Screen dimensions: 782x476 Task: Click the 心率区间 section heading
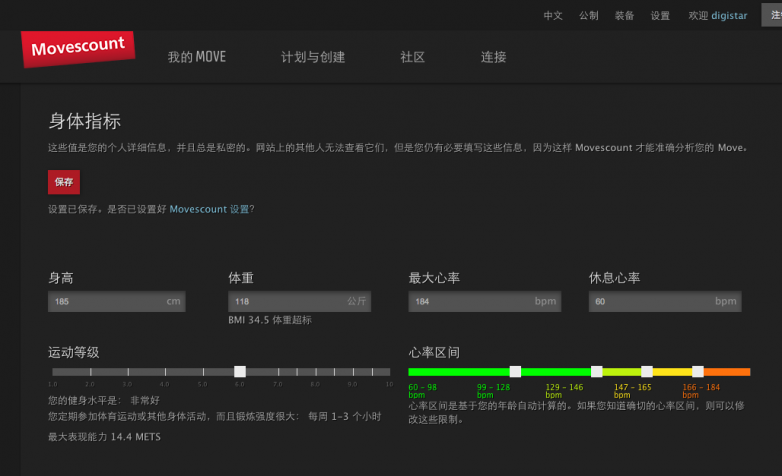pos(434,352)
